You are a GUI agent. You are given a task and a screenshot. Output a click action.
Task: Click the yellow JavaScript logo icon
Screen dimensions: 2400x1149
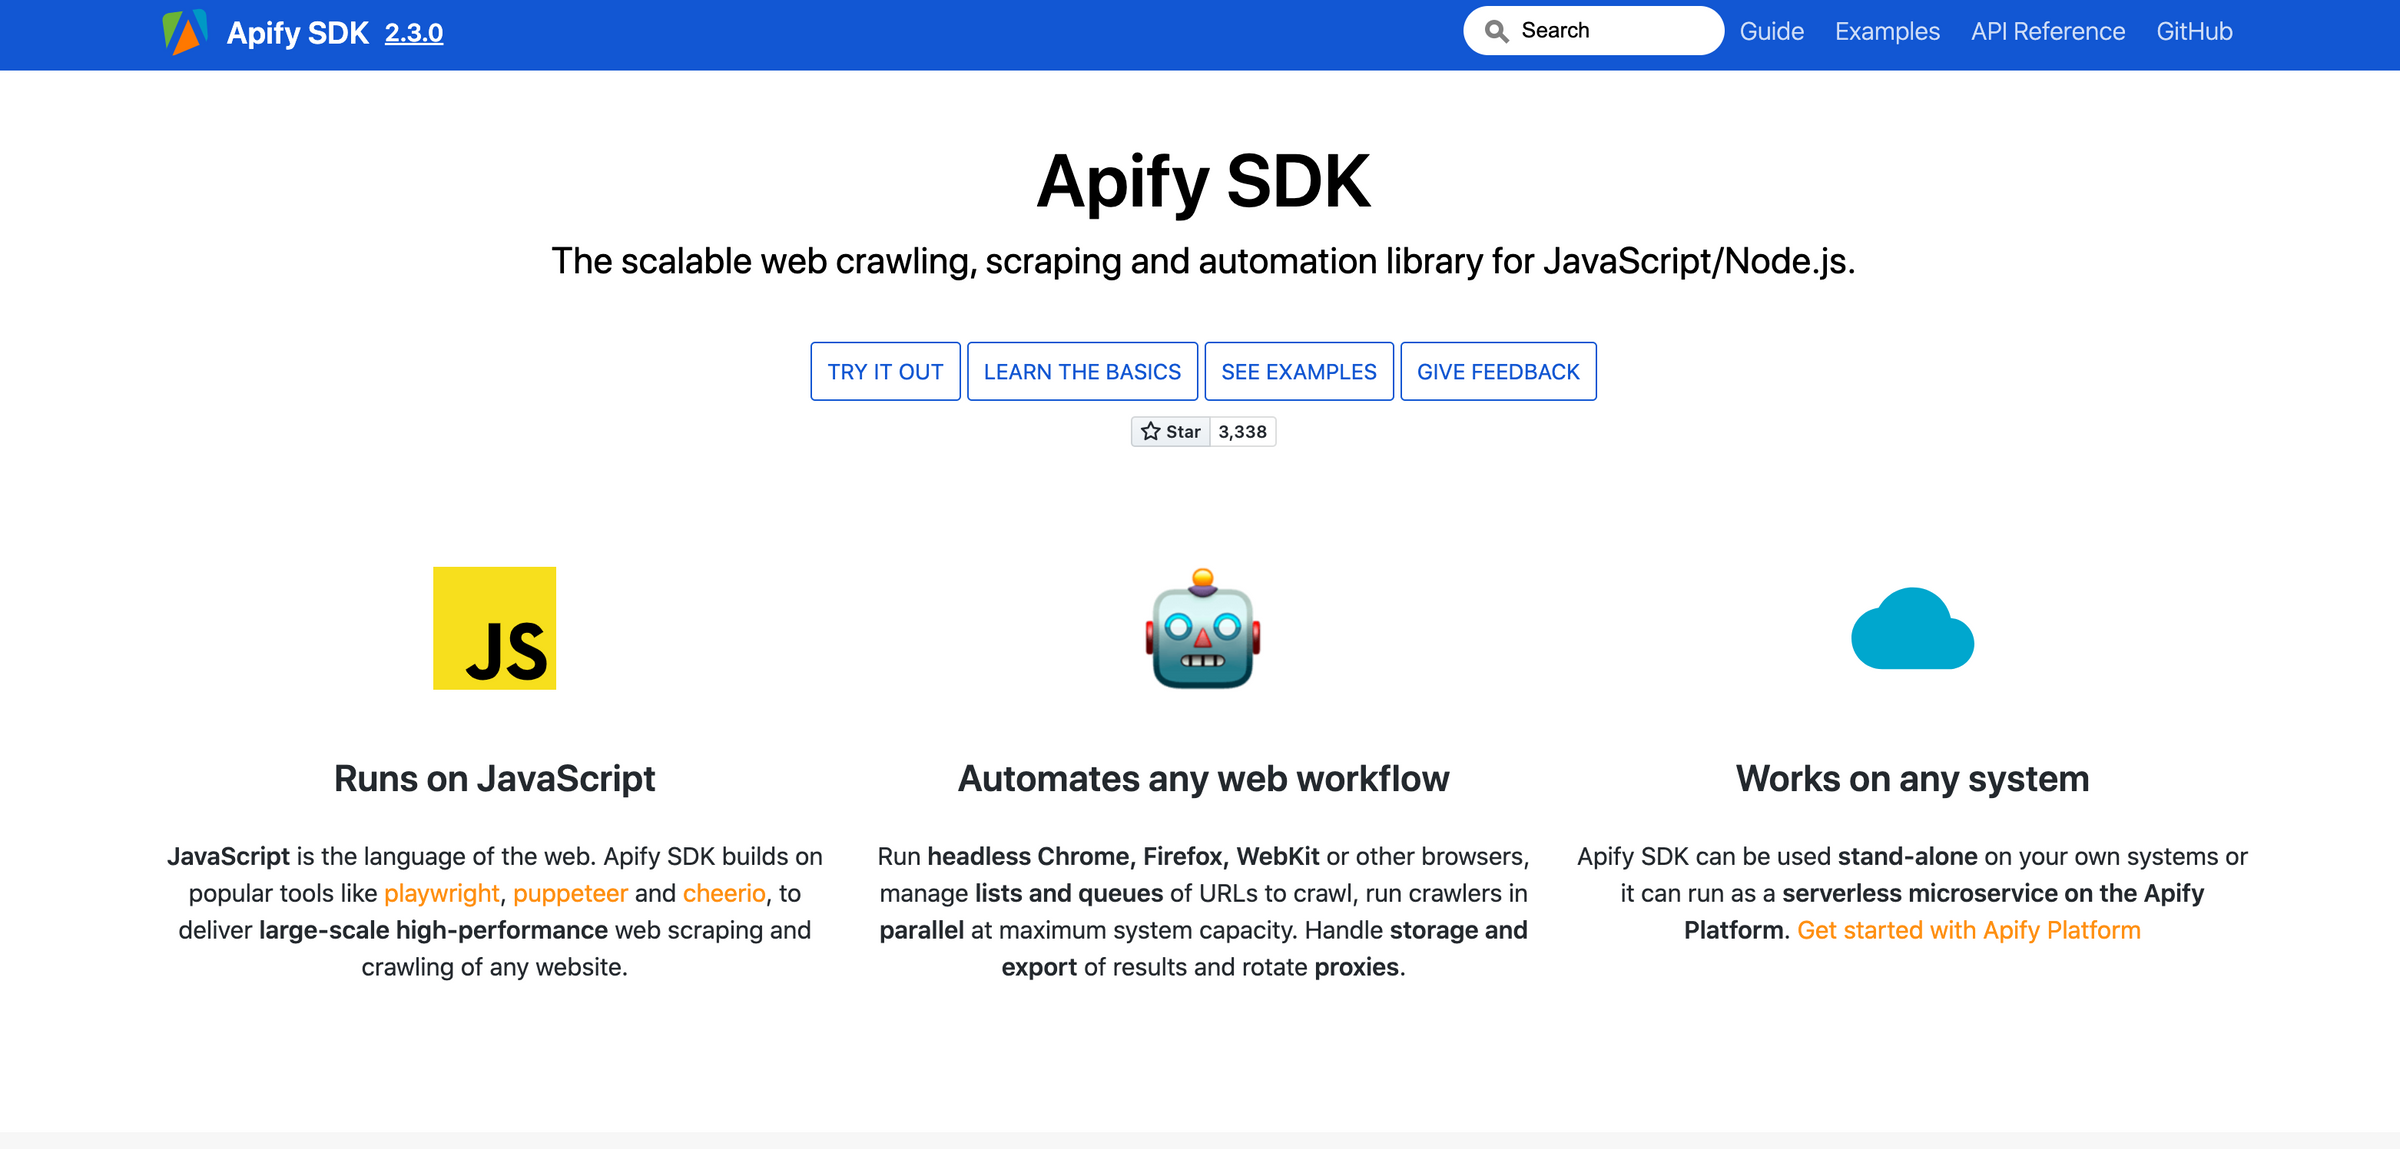[494, 629]
